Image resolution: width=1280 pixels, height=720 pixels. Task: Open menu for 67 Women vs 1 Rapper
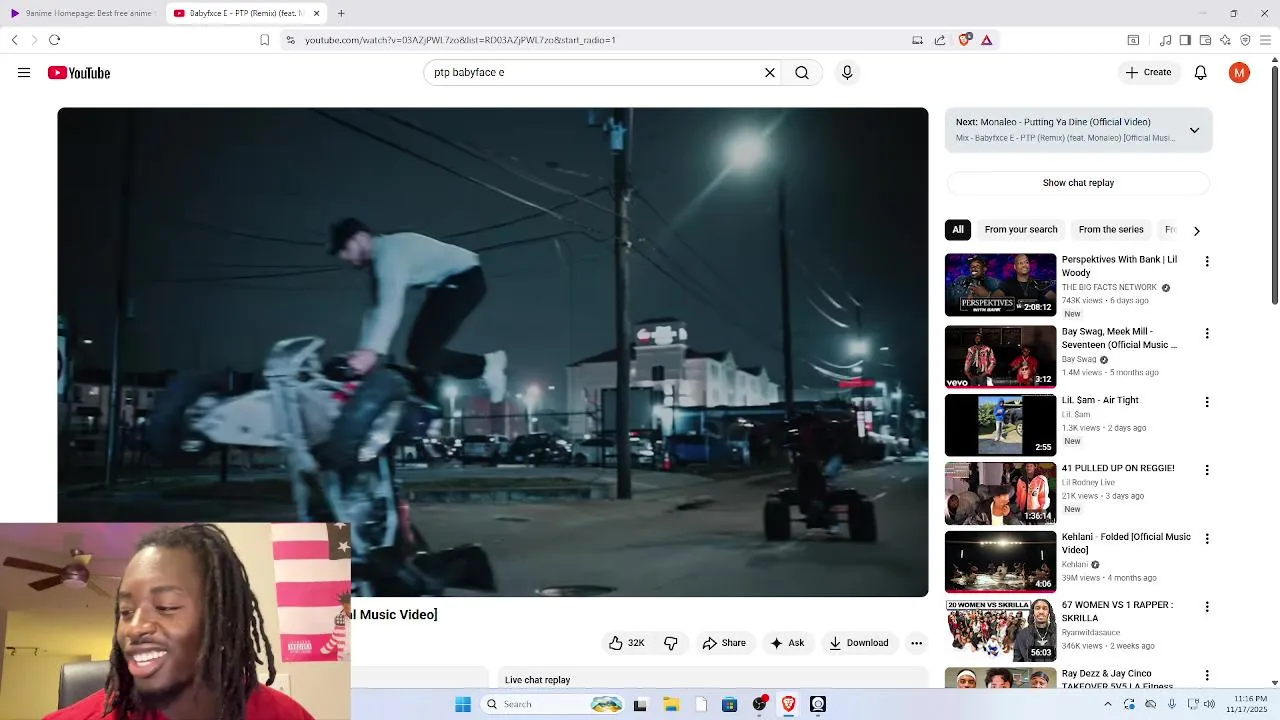(1207, 607)
